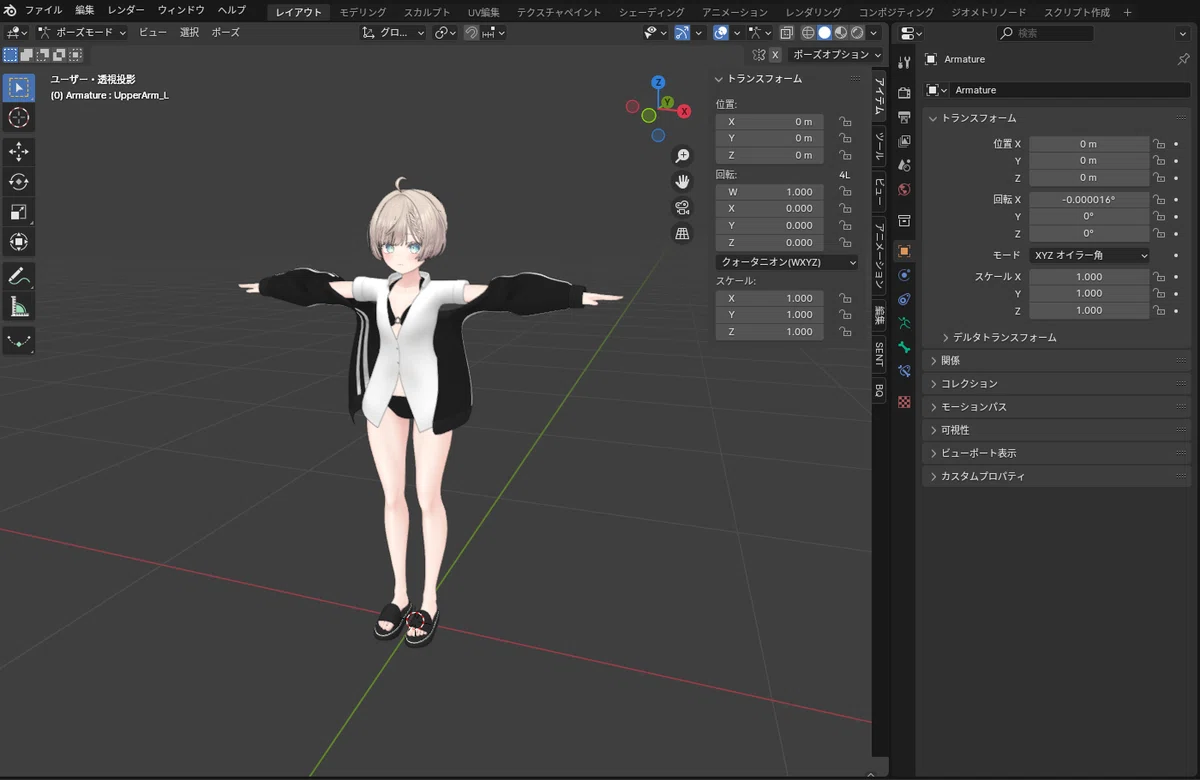The image size is (1200, 780).
Task: Click the Armature object name field
Action: (x=1069, y=90)
